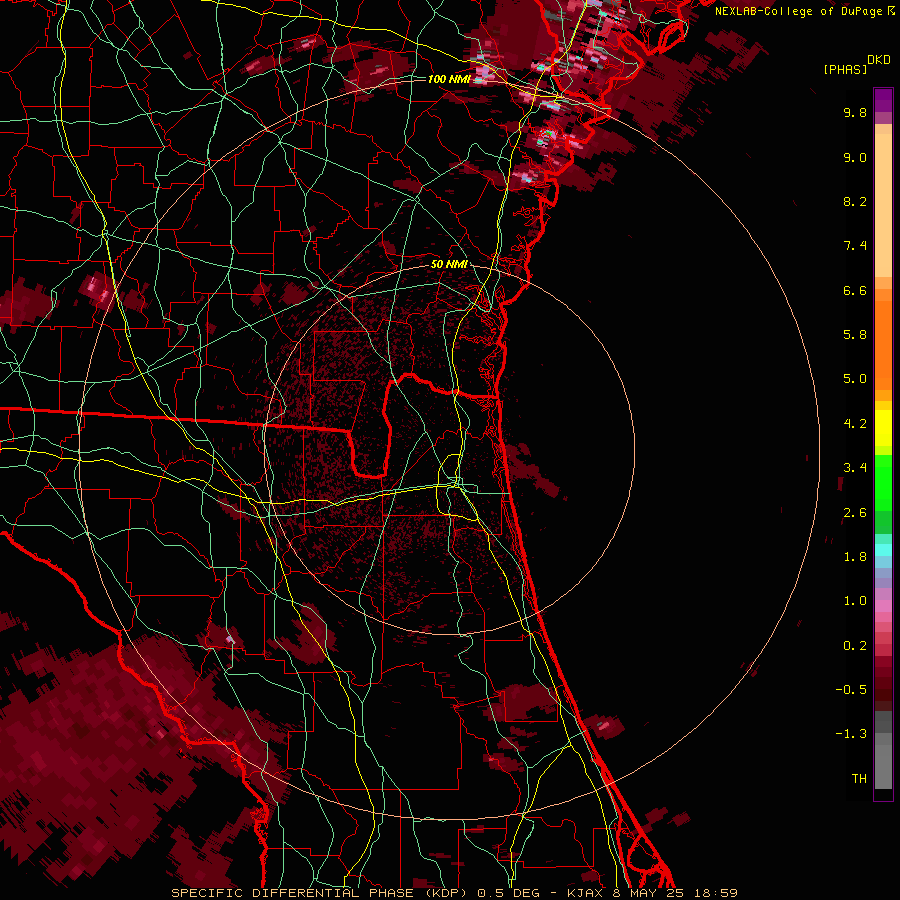Click the 4.2 scale value
900x900 pixels.
[x=855, y=424]
